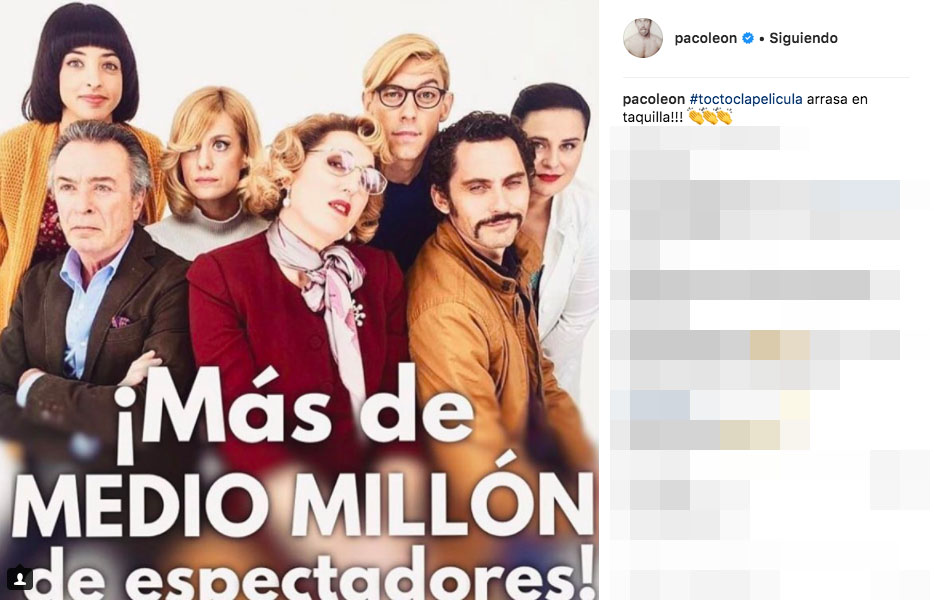Viewport: 934px width, 600px height.
Task: Click the blue verified badge beside pacoleon
Action: [x=748, y=38]
